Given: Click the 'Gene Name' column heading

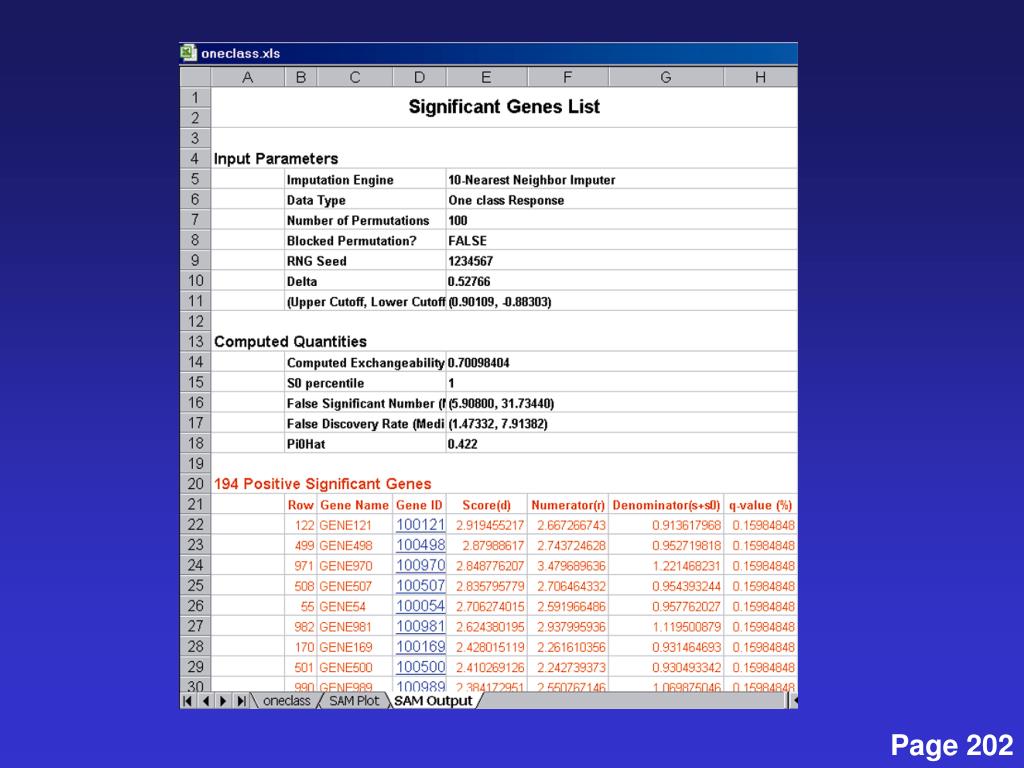Looking at the screenshot, I should (x=355, y=505).
